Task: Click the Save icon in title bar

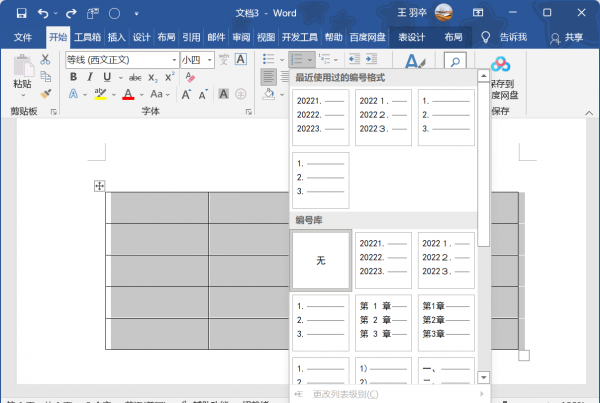Action: [21, 13]
